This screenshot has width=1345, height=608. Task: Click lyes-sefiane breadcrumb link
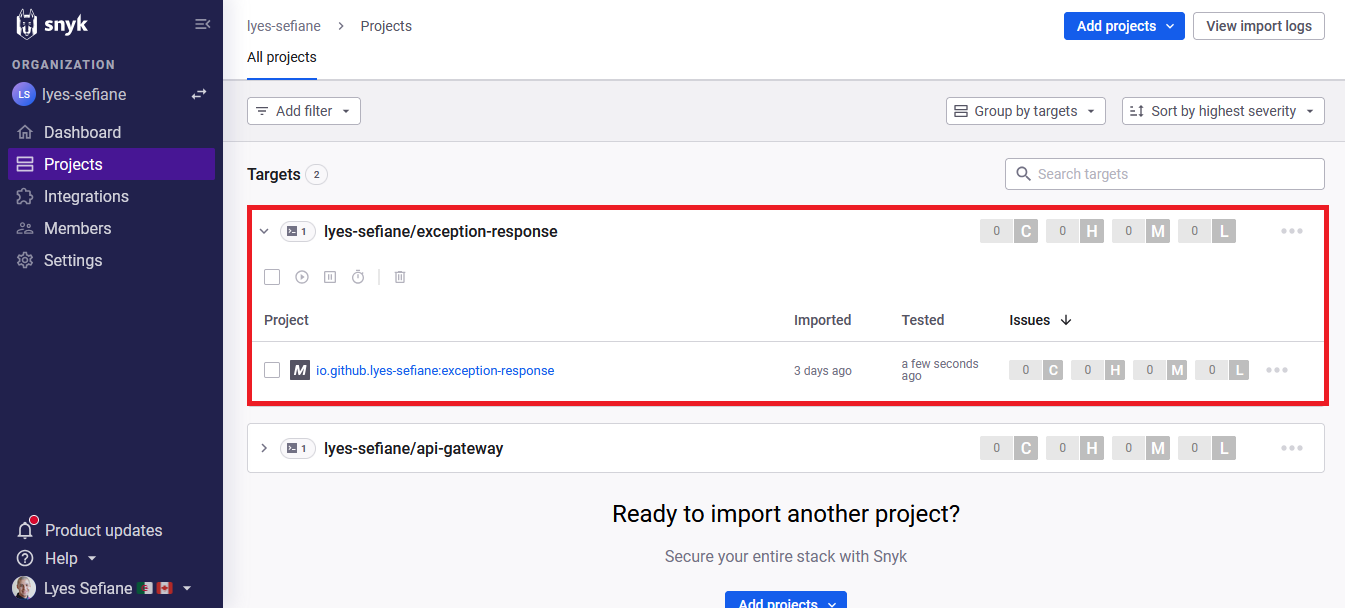[285, 26]
